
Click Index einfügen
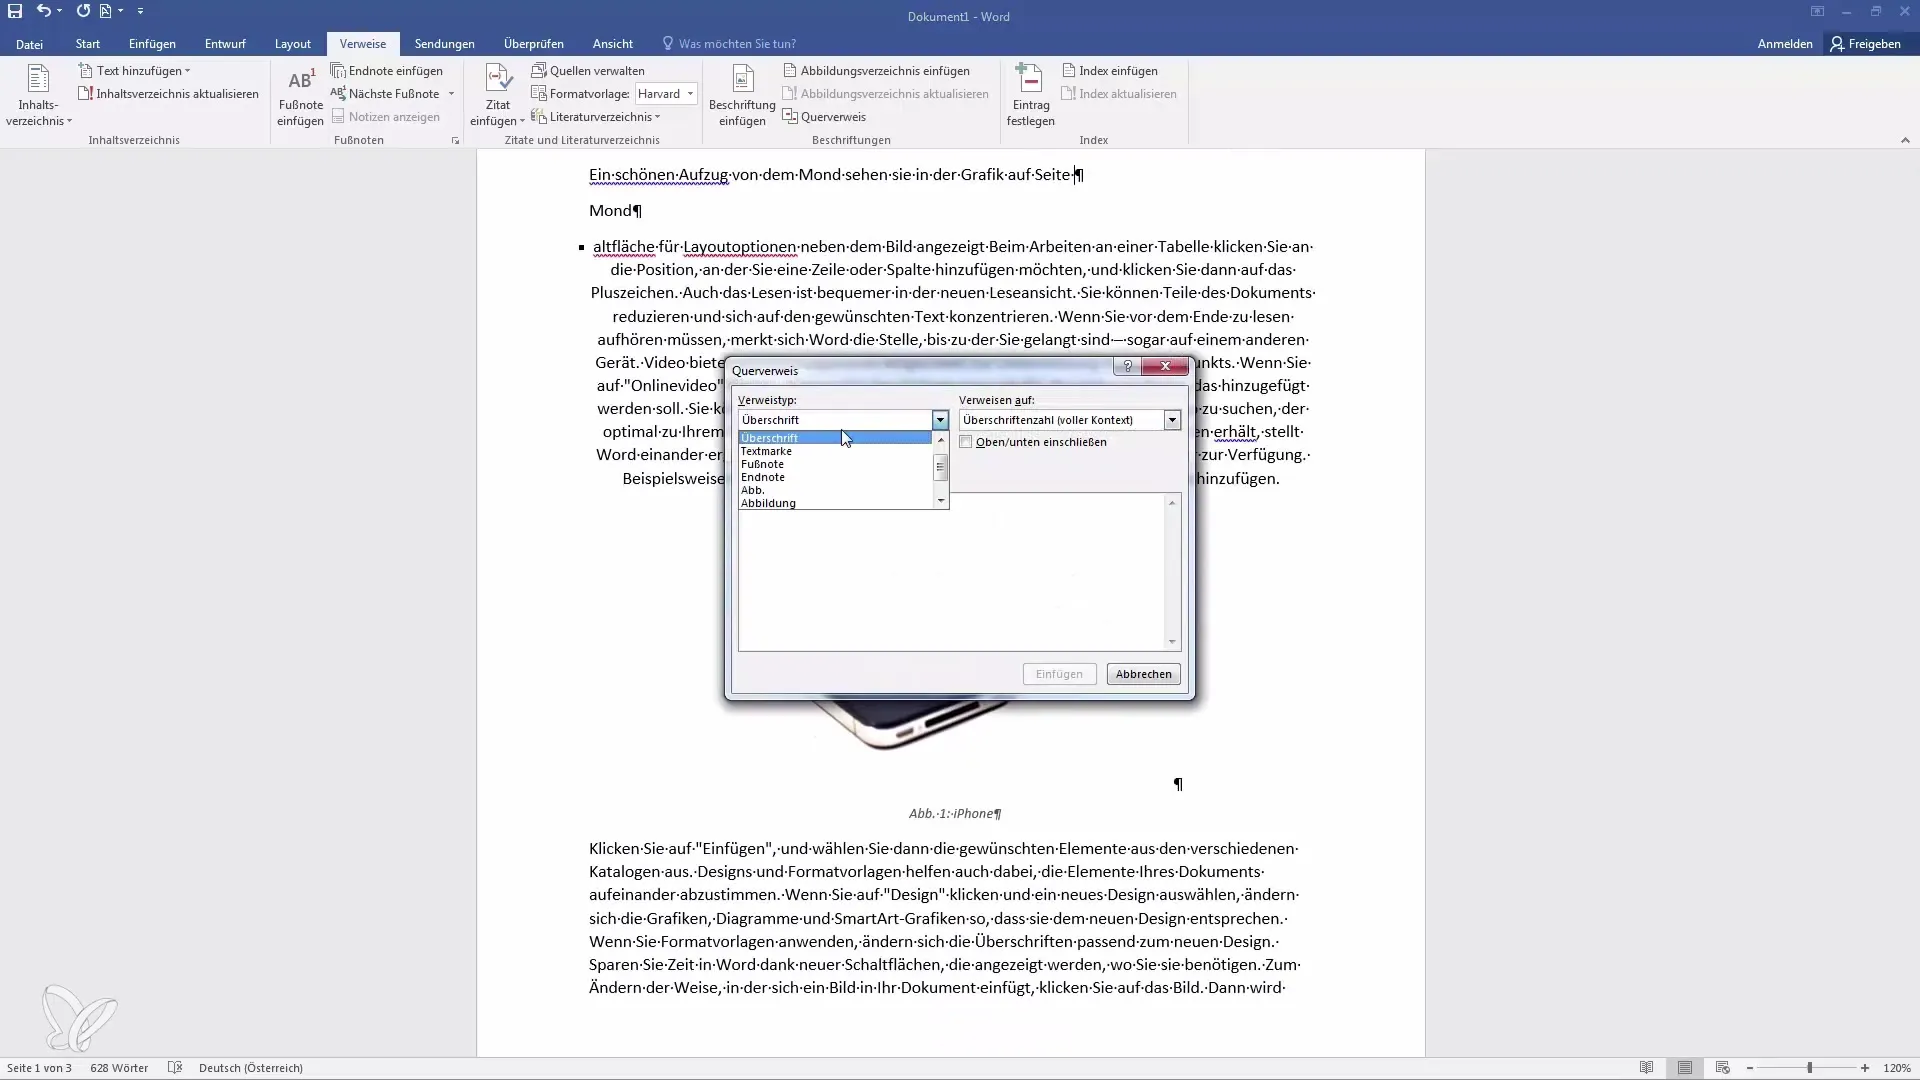coord(1109,71)
